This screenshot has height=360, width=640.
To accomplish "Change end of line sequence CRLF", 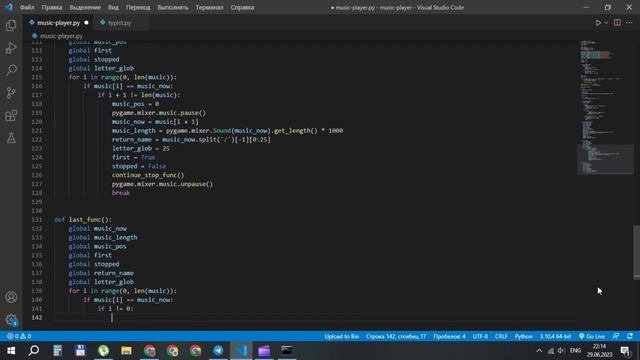I will coord(501,336).
